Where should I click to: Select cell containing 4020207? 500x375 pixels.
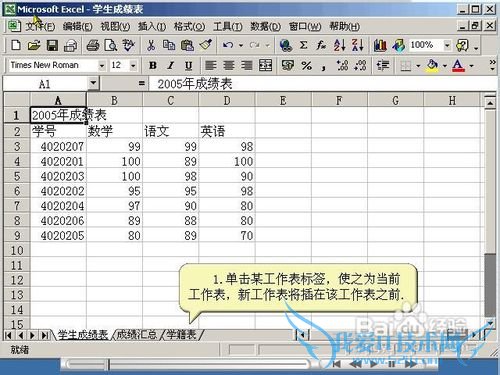click(x=58, y=146)
